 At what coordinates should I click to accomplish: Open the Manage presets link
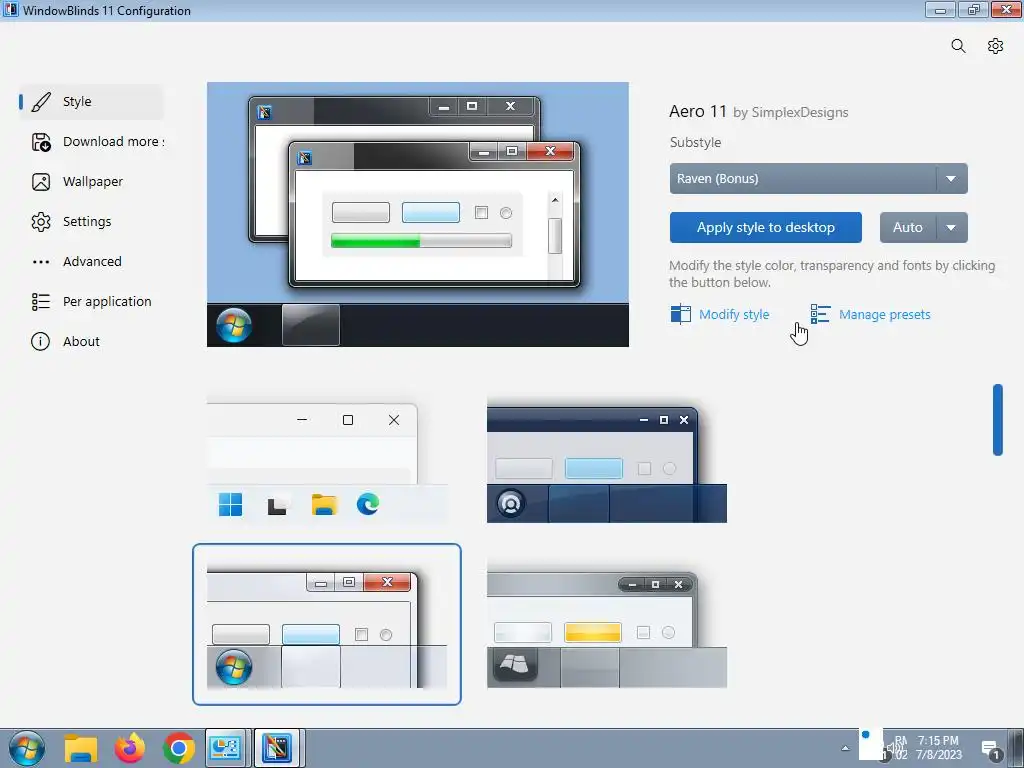[884, 315]
